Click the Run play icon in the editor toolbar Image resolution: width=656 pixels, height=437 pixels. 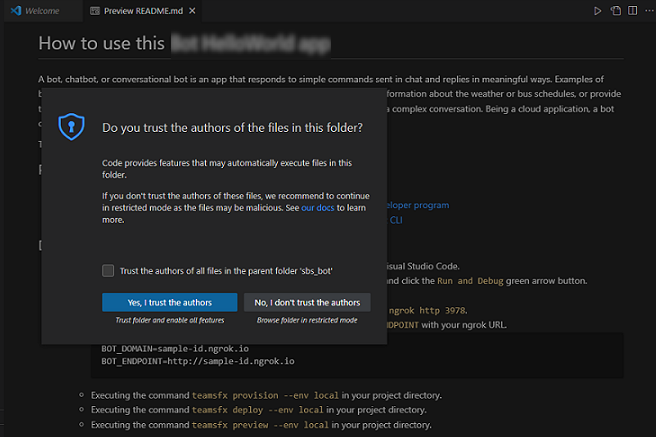click(597, 11)
